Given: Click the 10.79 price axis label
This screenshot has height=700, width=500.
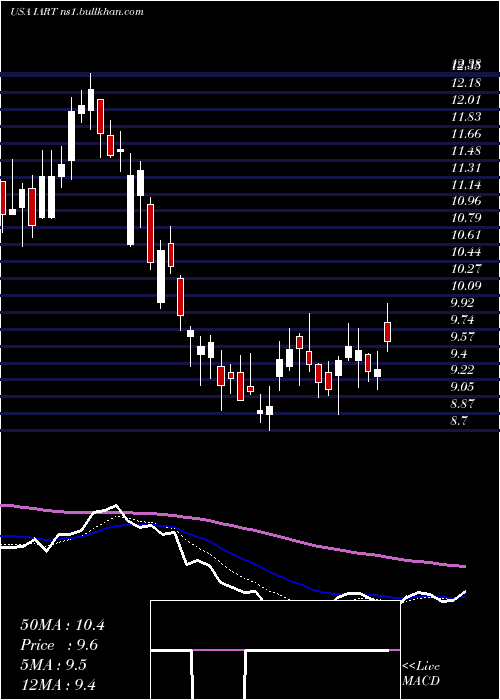Looking at the screenshot, I should tap(466, 218).
